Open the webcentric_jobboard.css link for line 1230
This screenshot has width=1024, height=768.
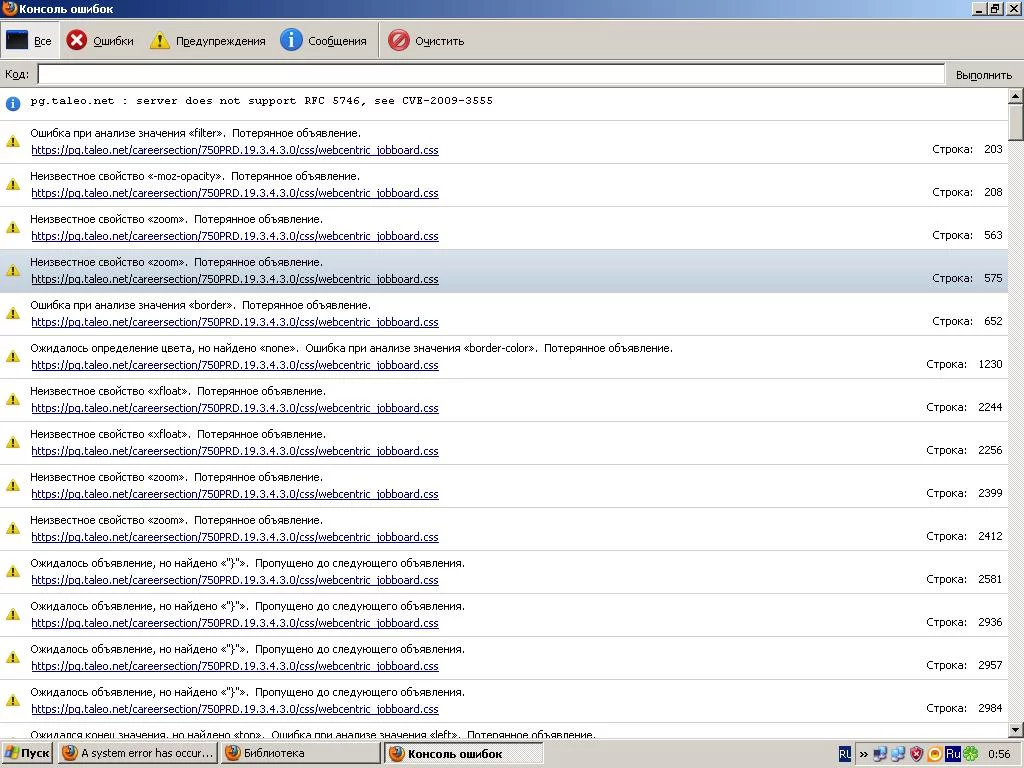[x=235, y=366]
